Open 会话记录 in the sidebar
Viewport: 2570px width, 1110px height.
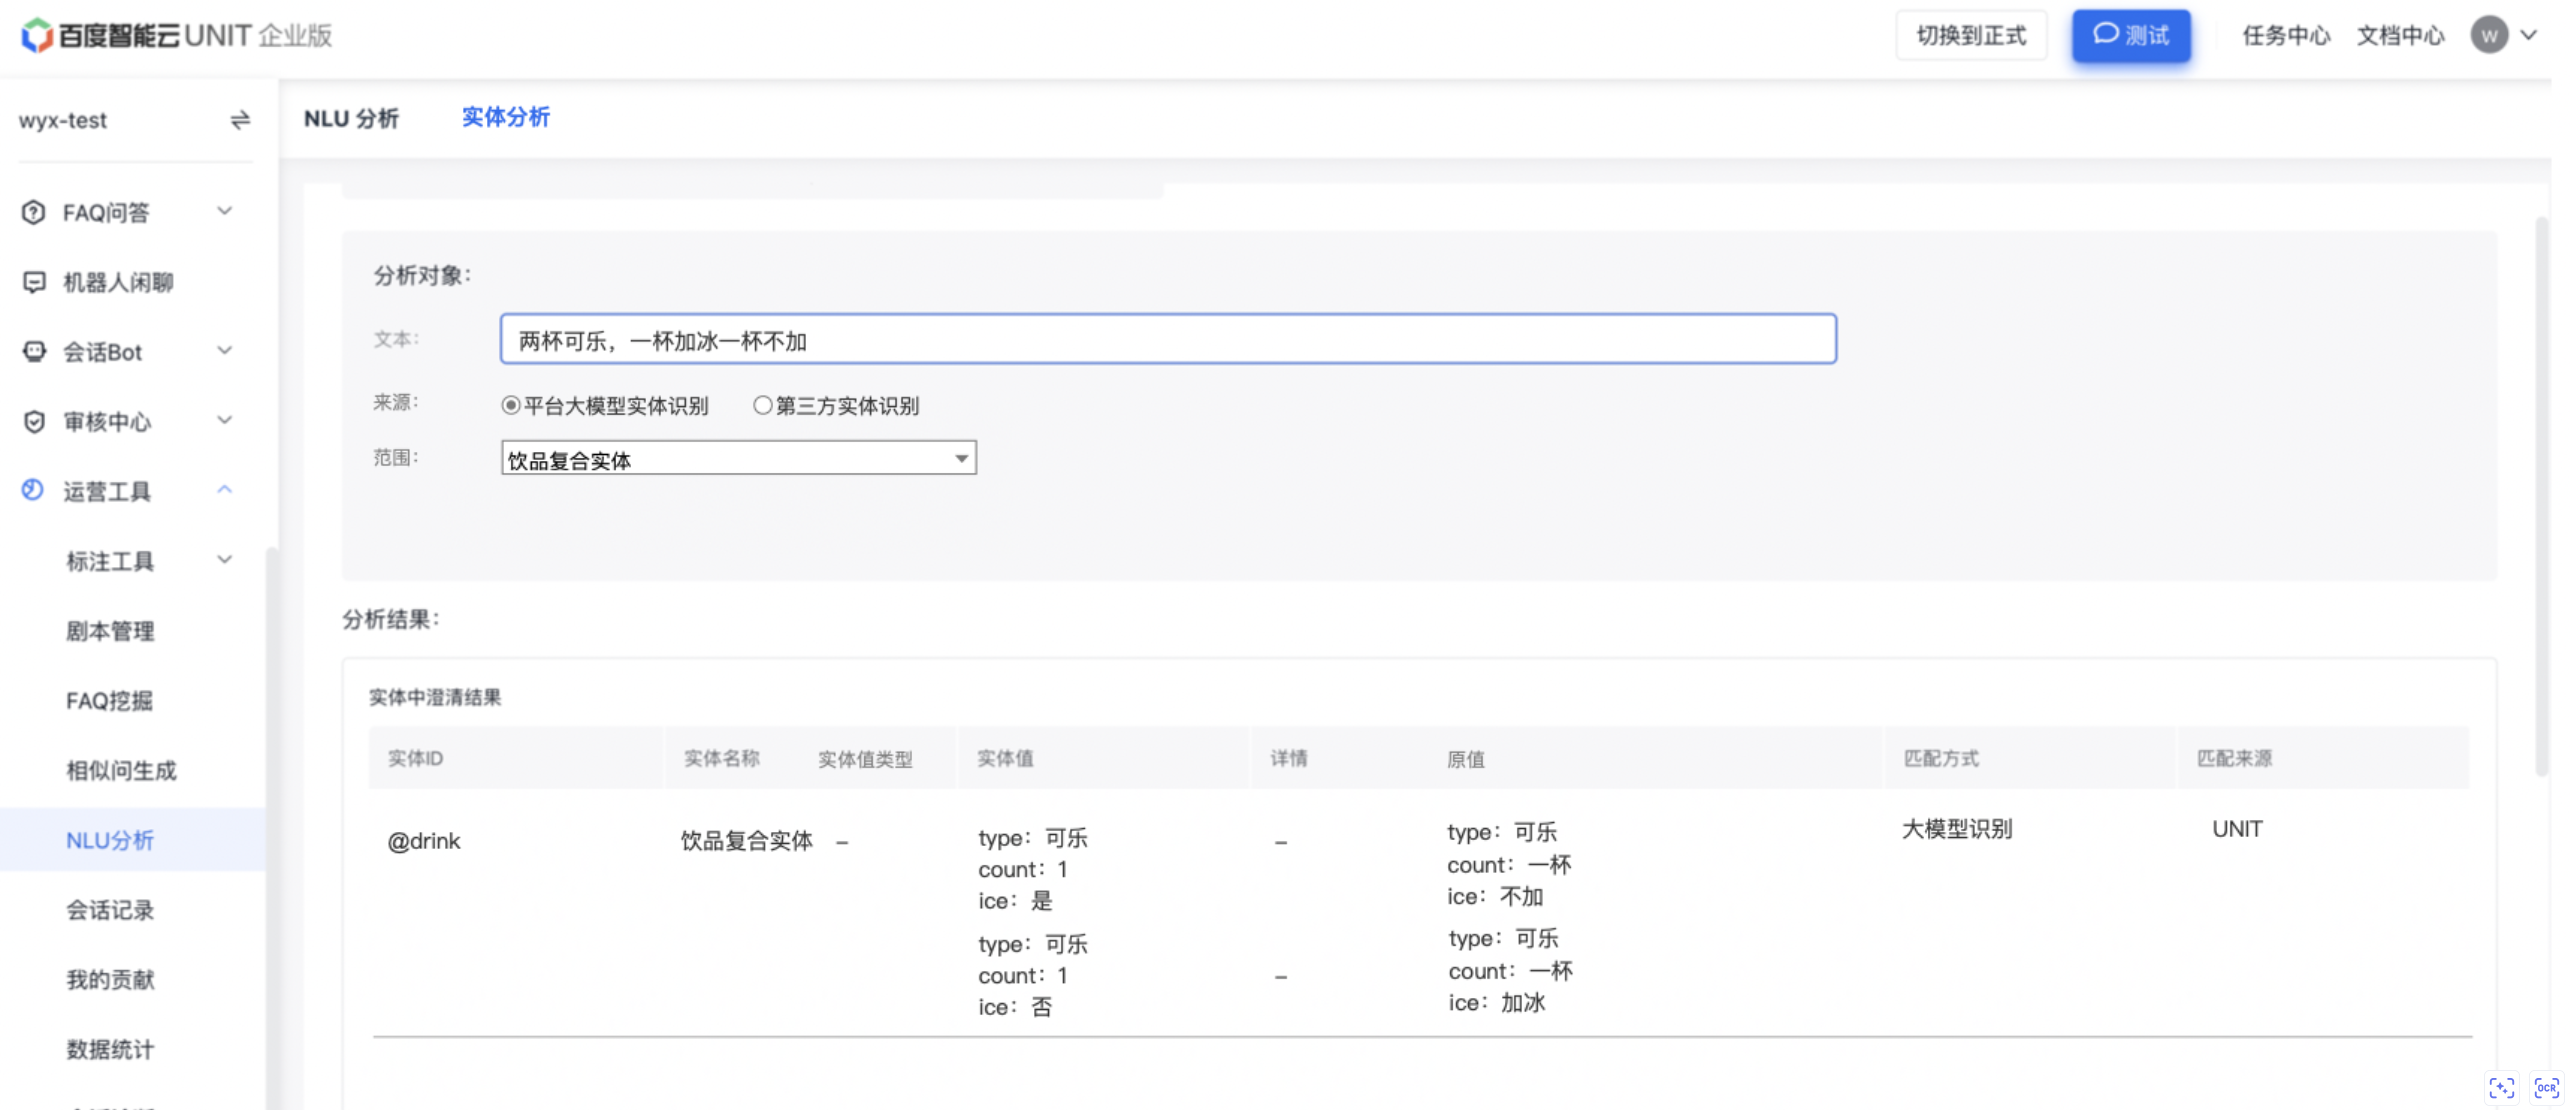coord(110,910)
